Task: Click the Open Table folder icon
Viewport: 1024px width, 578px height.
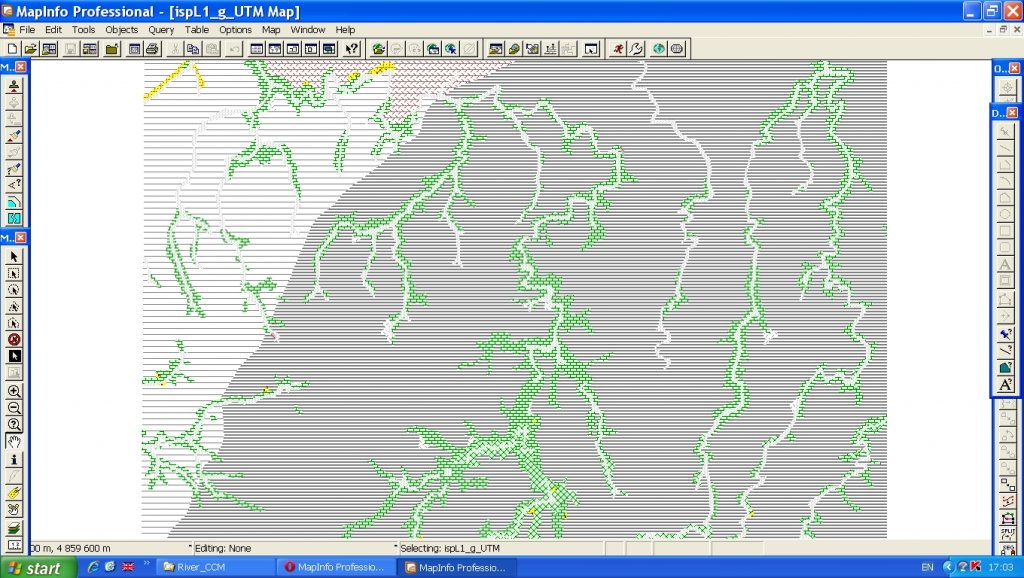Action: 30,49
